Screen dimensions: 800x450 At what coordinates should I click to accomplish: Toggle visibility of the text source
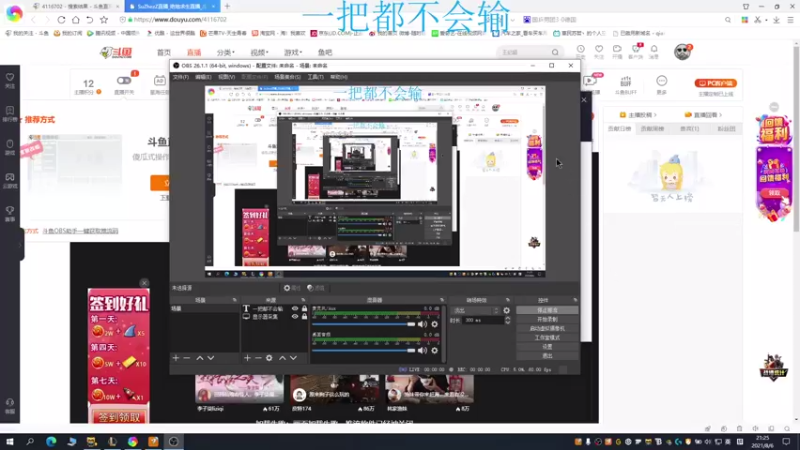pos(295,309)
